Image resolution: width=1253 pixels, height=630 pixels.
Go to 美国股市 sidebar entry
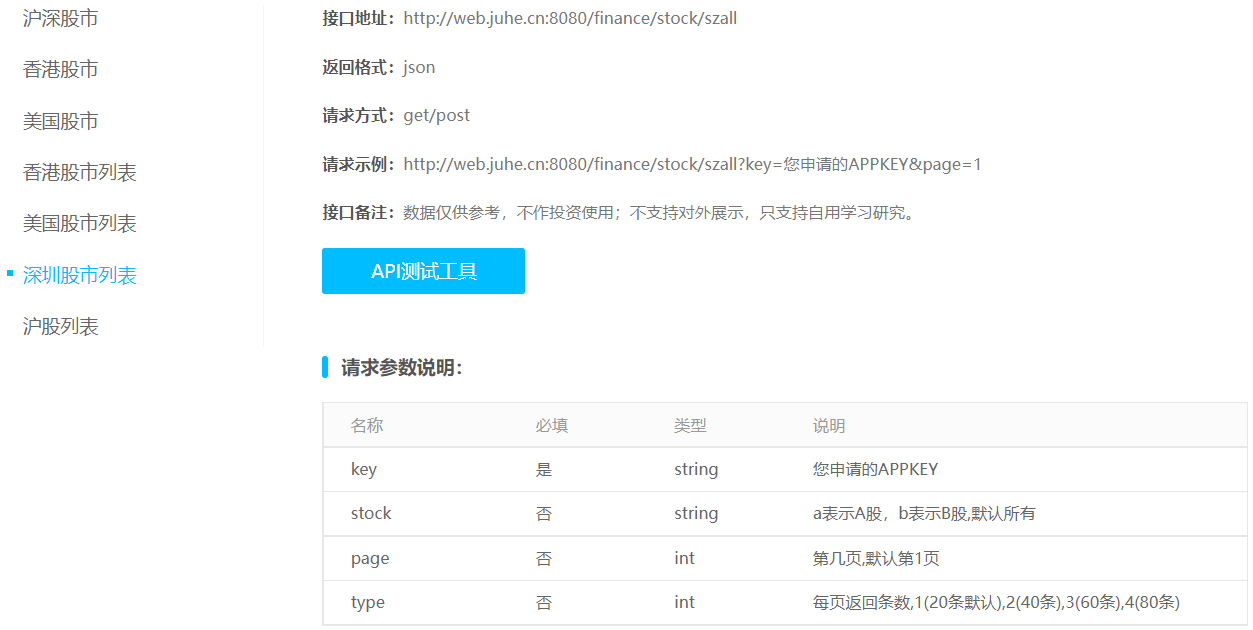tap(61, 121)
